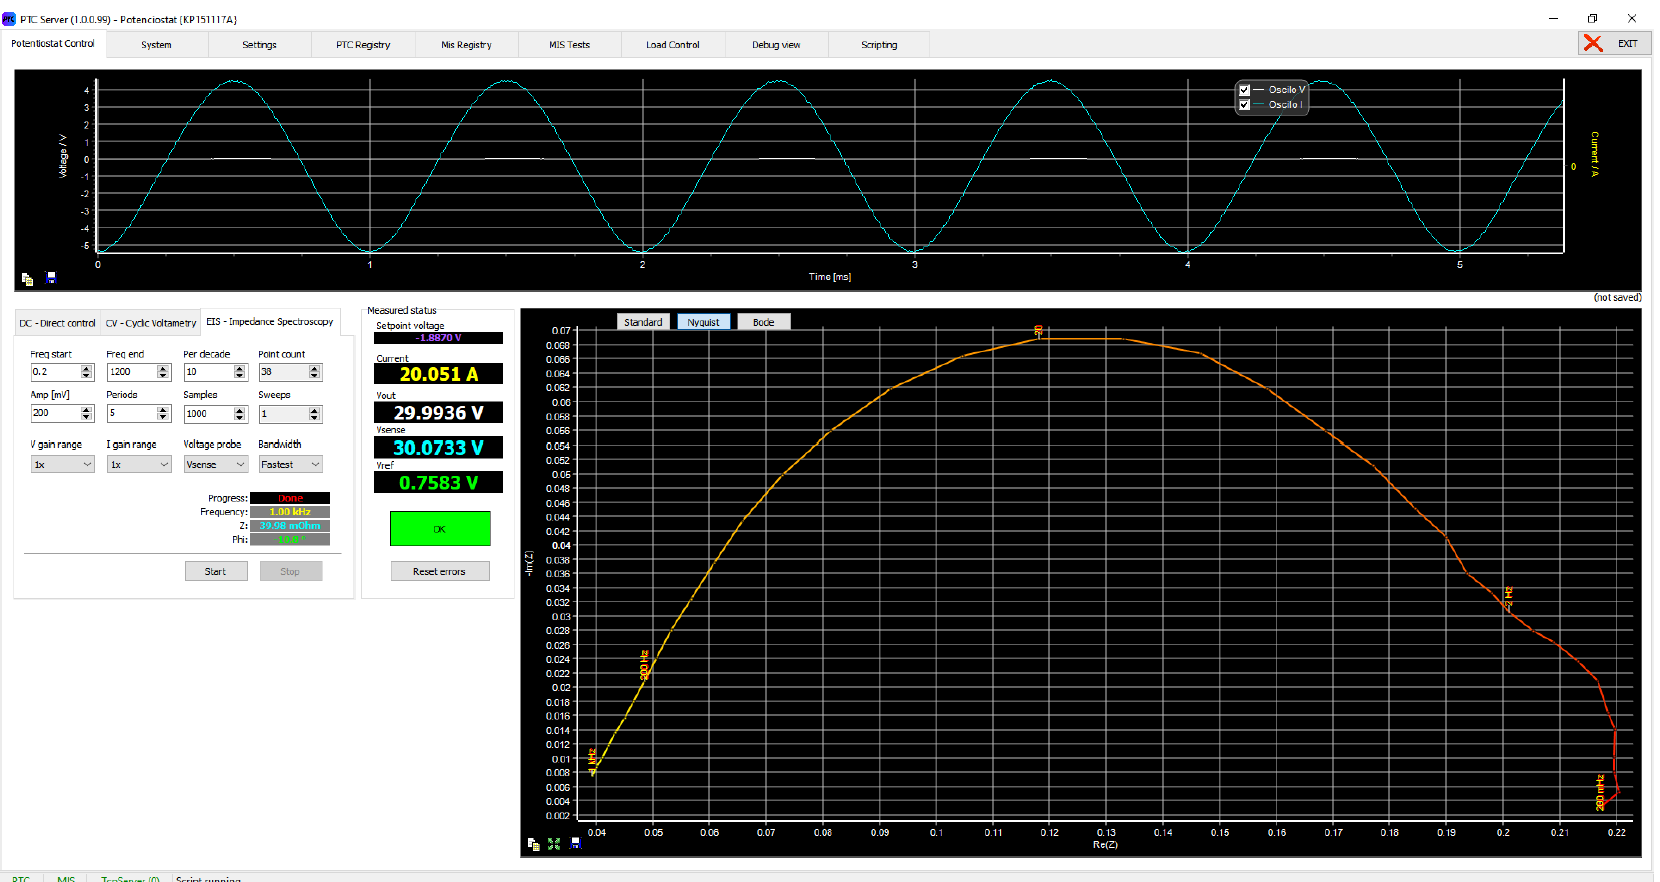
Task: Click the Vref 0.7583 V display
Action: pyautogui.click(x=438, y=483)
